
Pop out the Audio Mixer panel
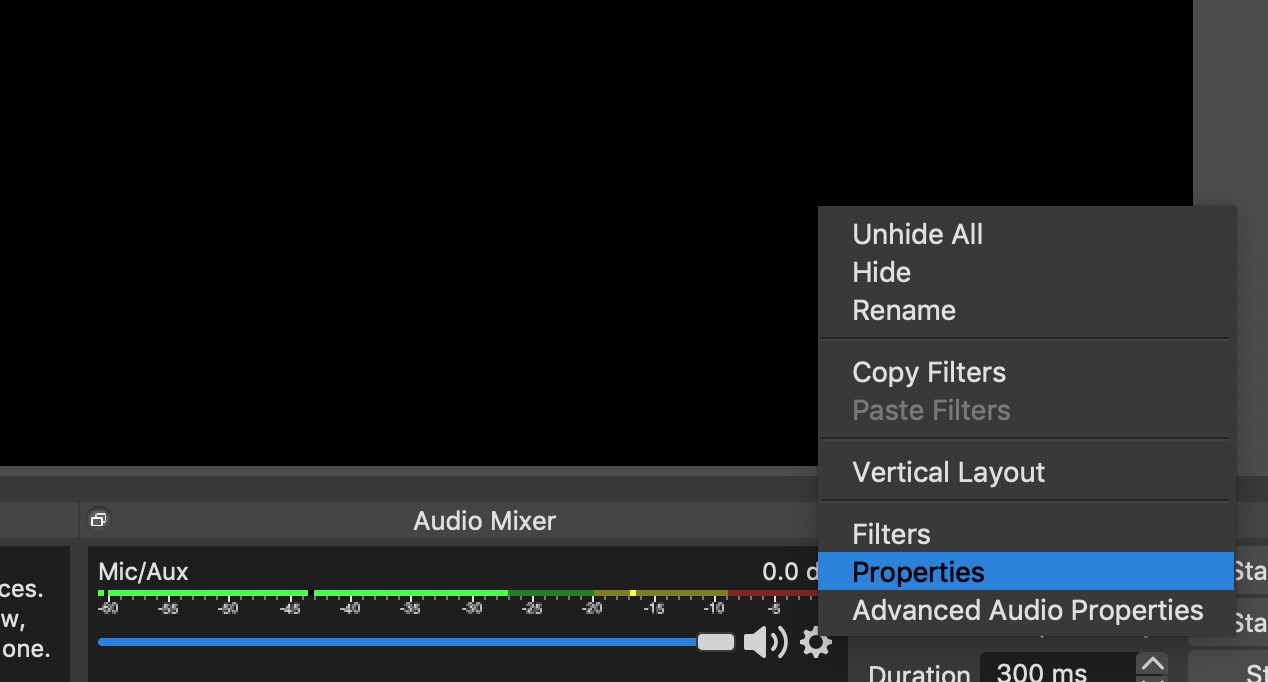98,519
